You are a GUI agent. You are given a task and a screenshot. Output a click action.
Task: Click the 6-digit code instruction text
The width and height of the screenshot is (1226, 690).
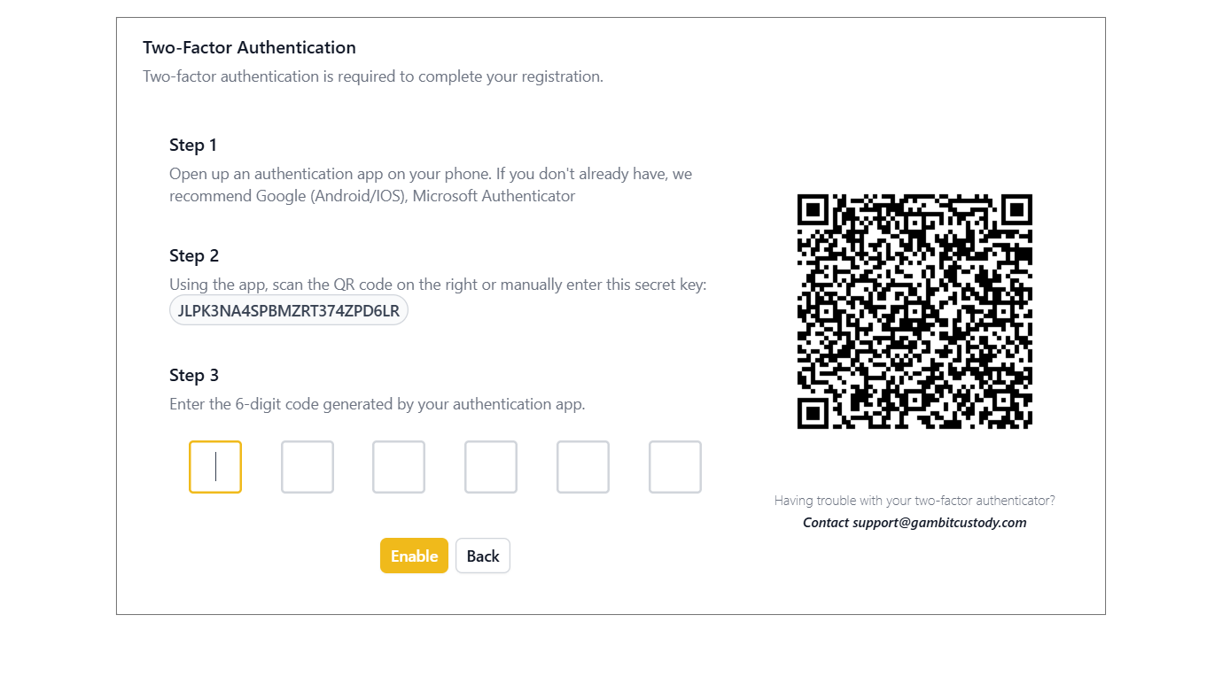377,405
